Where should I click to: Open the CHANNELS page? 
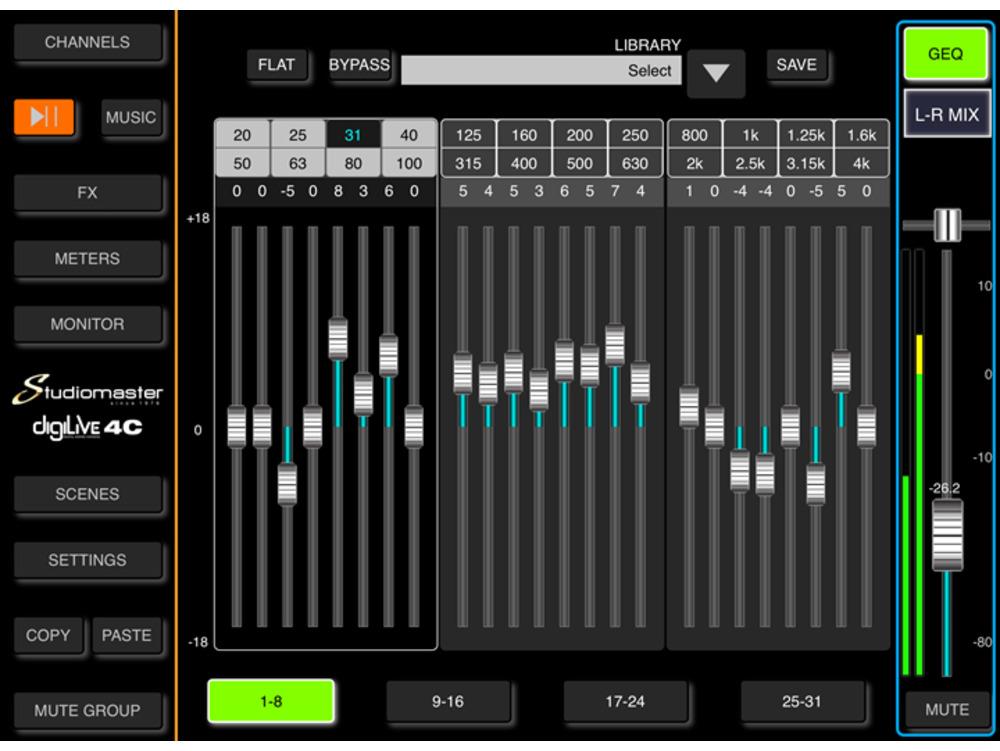(87, 43)
